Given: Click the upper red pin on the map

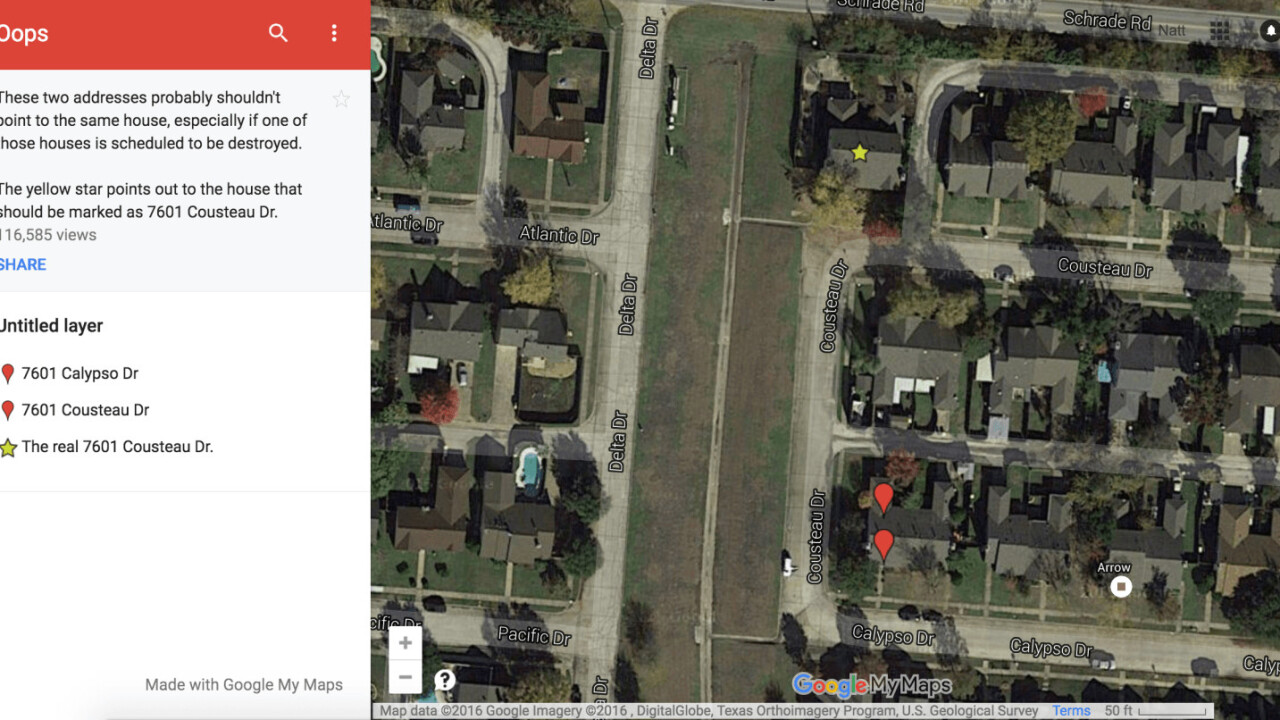Looking at the screenshot, I should pyautogui.click(x=883, y=497).
